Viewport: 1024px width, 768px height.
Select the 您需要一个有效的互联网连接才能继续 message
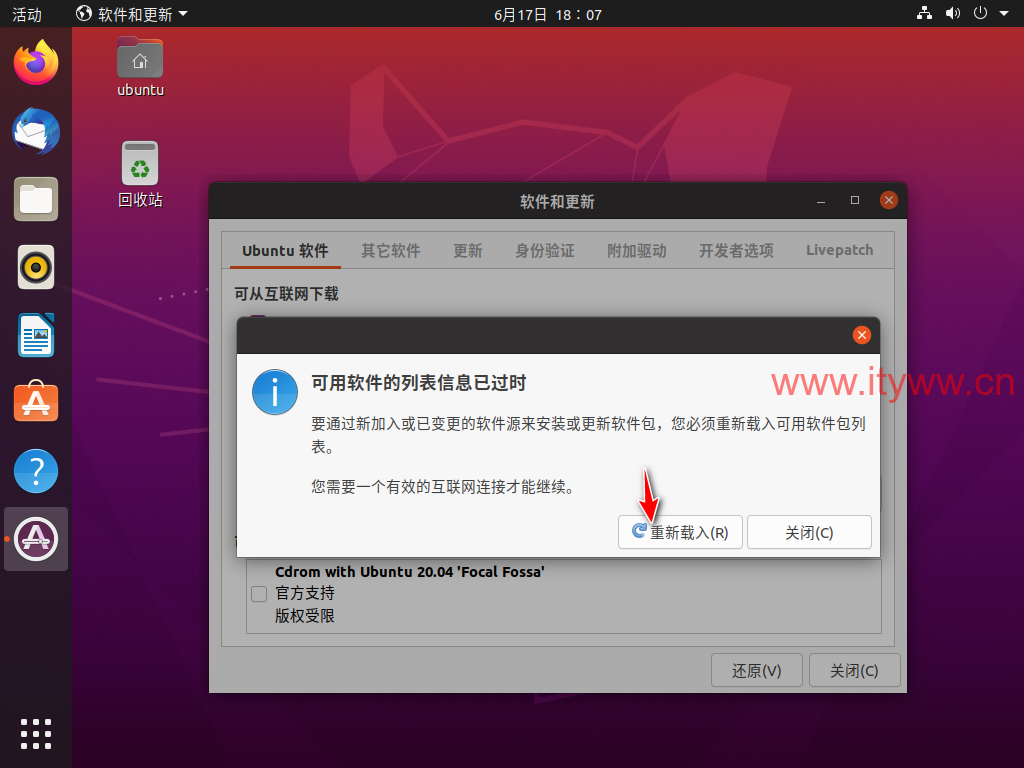(x=443, y=487)
